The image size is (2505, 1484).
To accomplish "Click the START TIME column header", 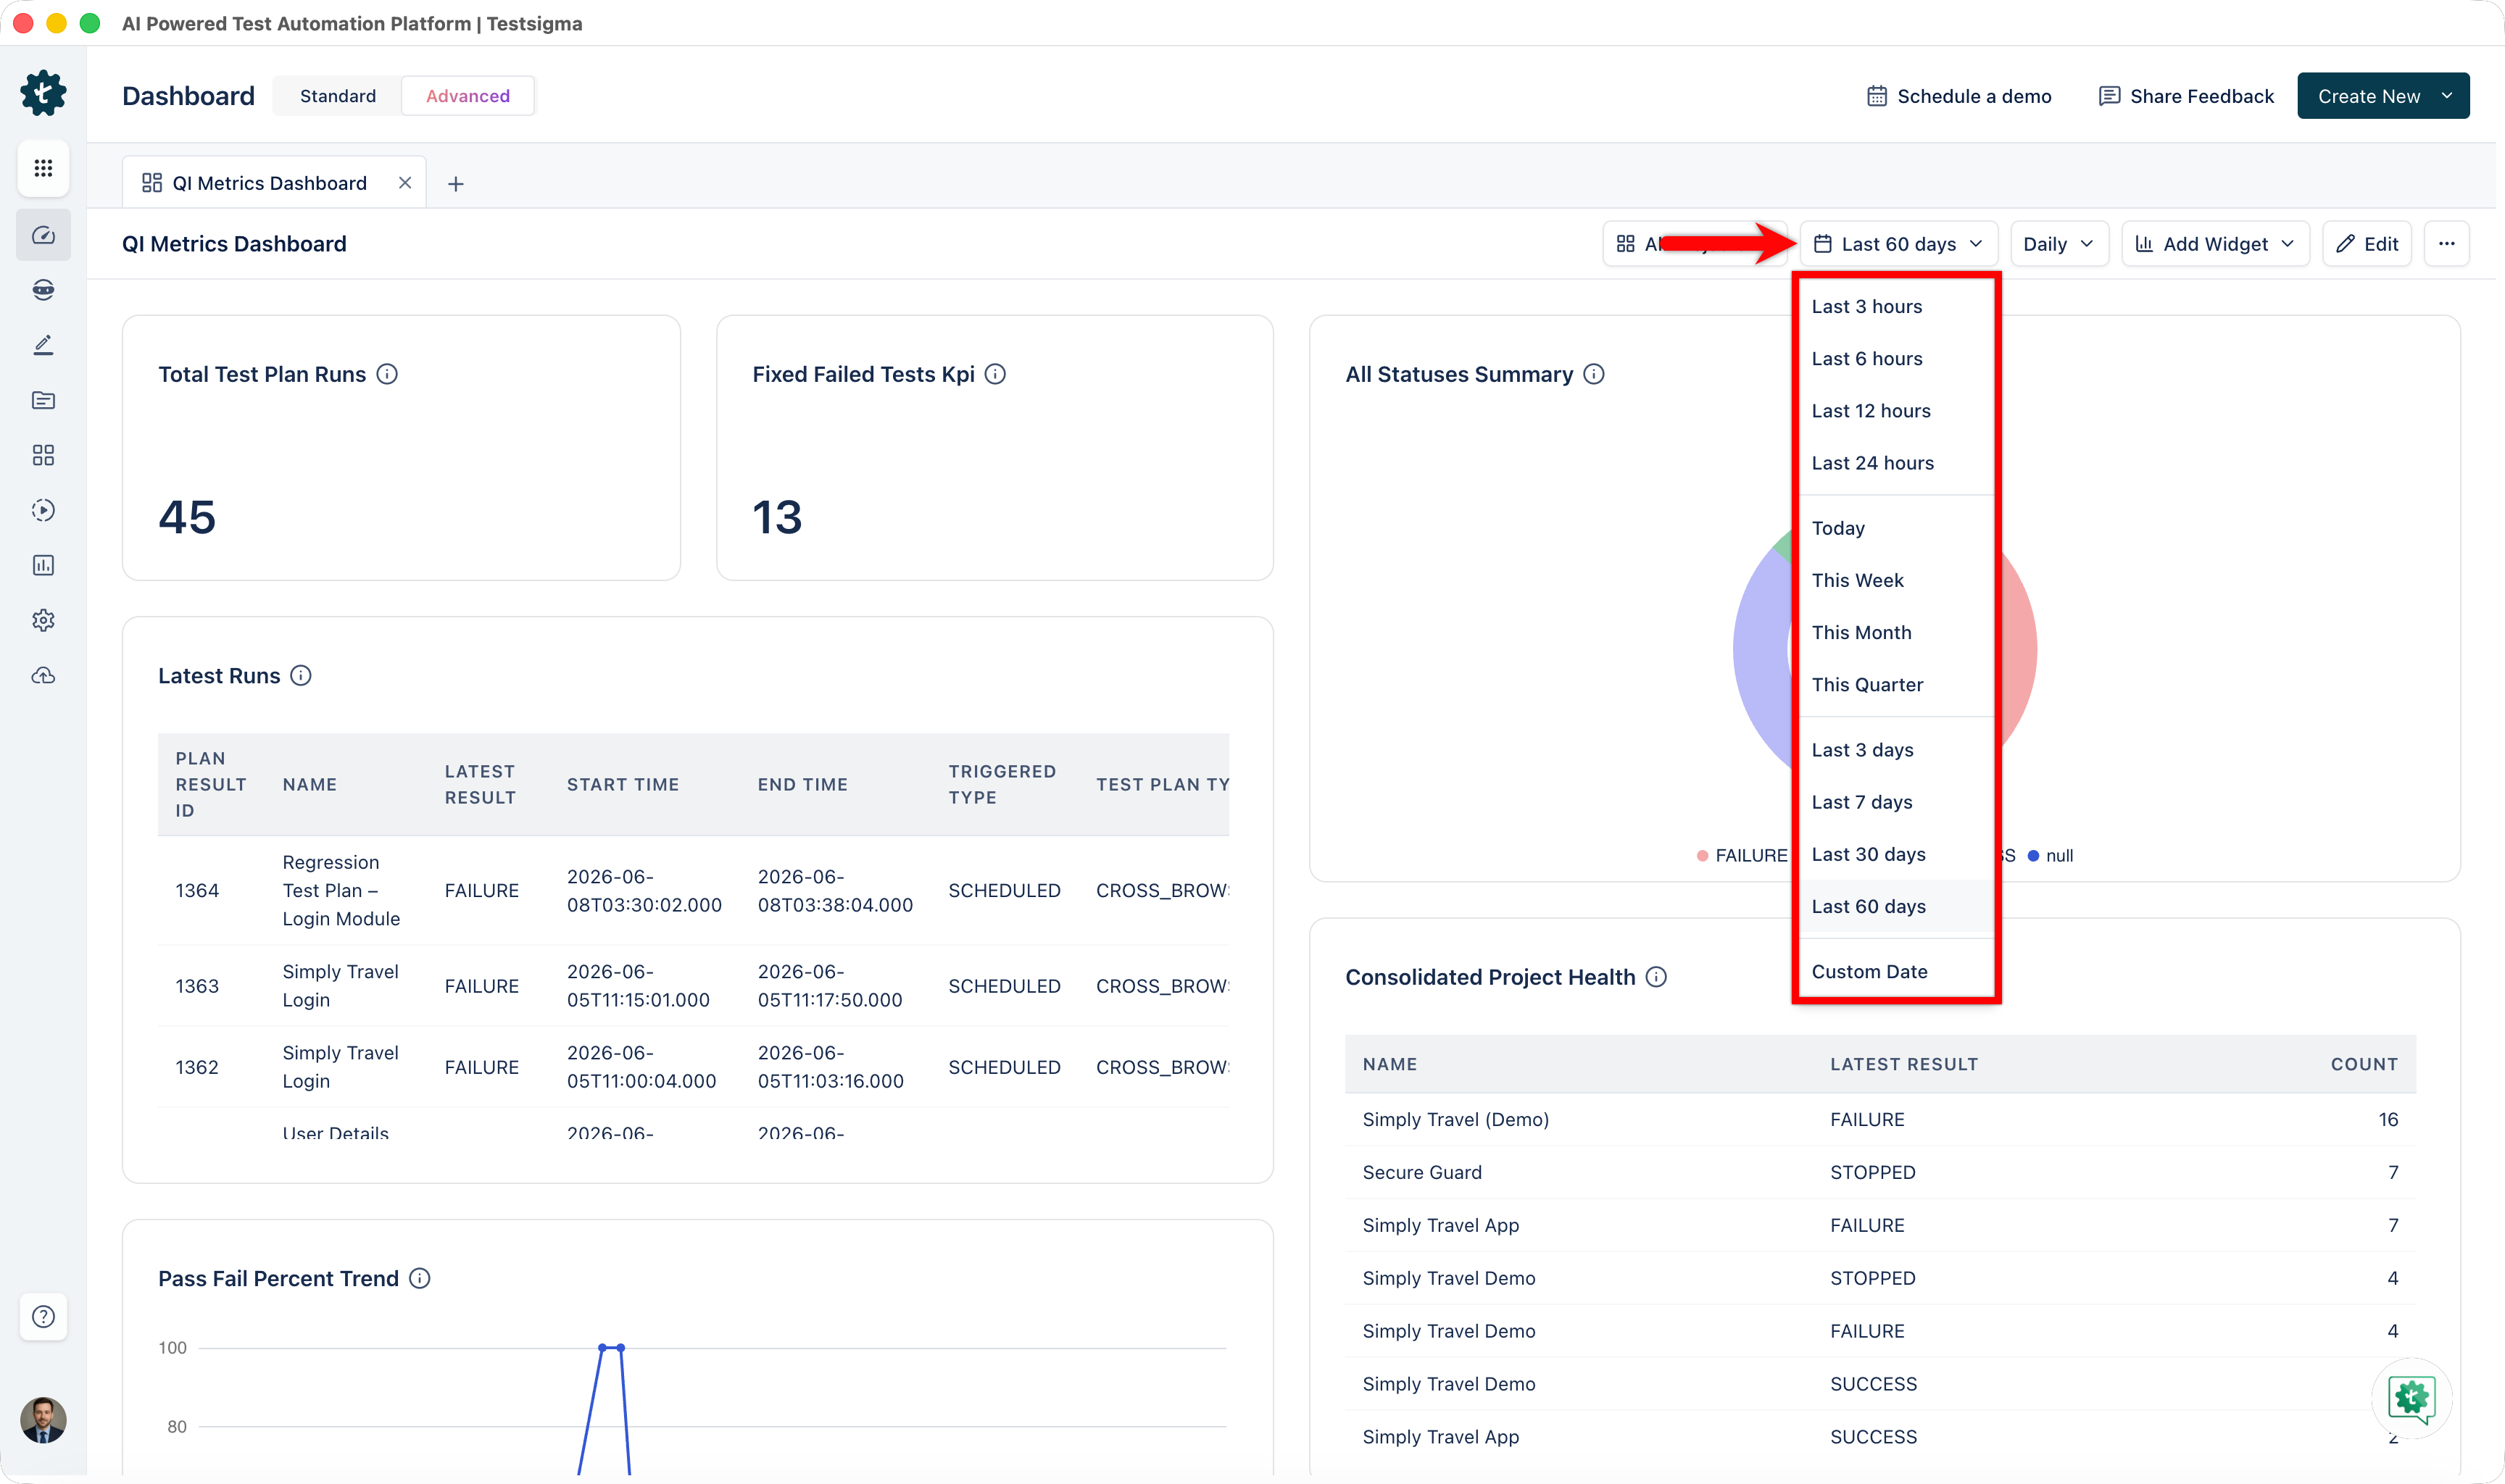I will 622,785.
